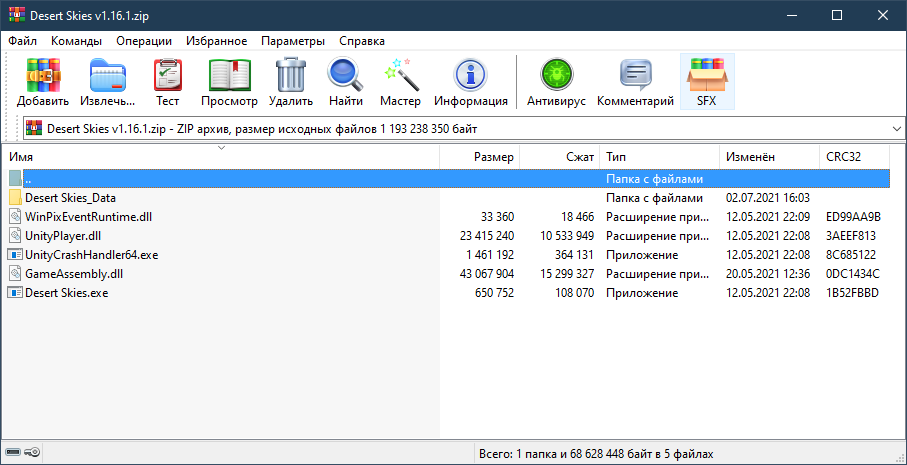This screenshot has width=907, height=465.
Task: Click the Удалить trash can icon
Action: (291, 81)
